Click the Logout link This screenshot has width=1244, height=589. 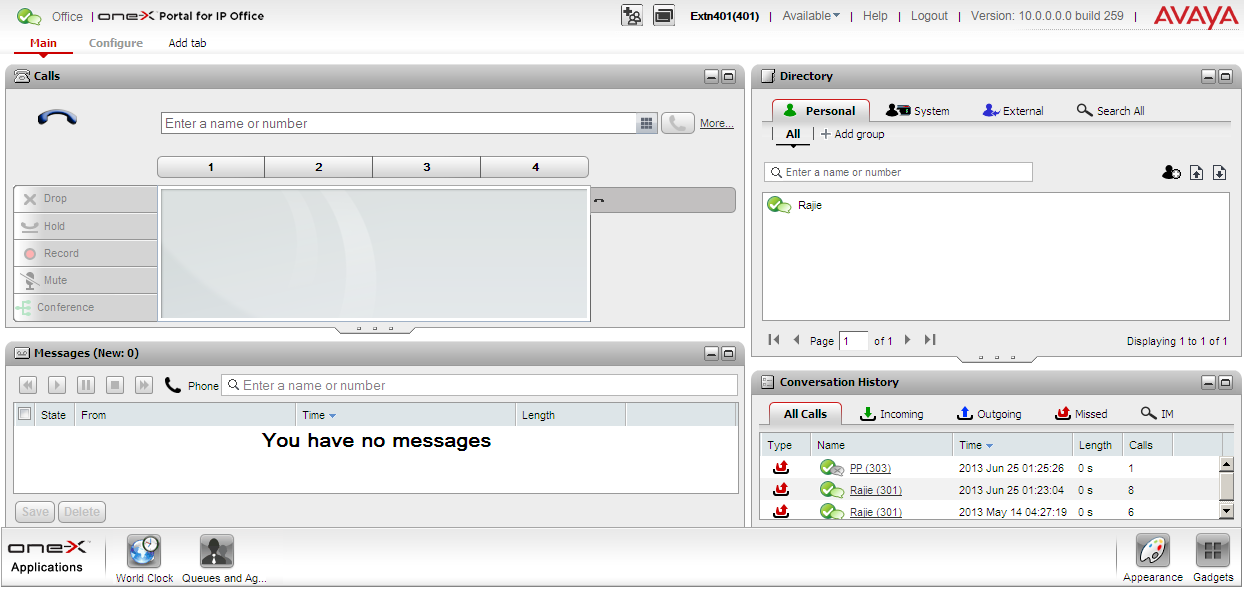pos(929,16)
